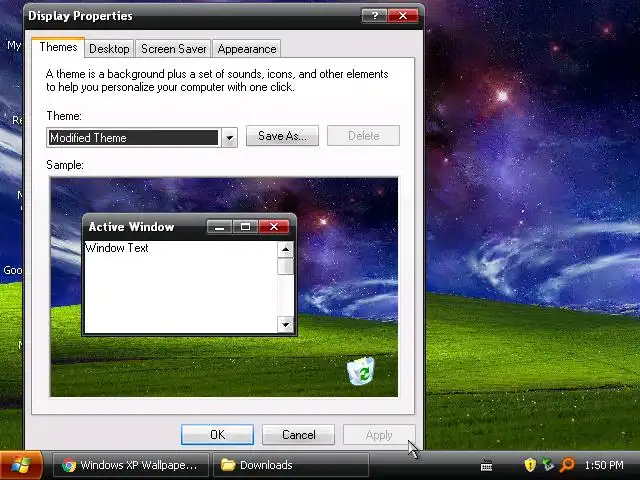Click the green arrows tray icon

click(548, 464)
